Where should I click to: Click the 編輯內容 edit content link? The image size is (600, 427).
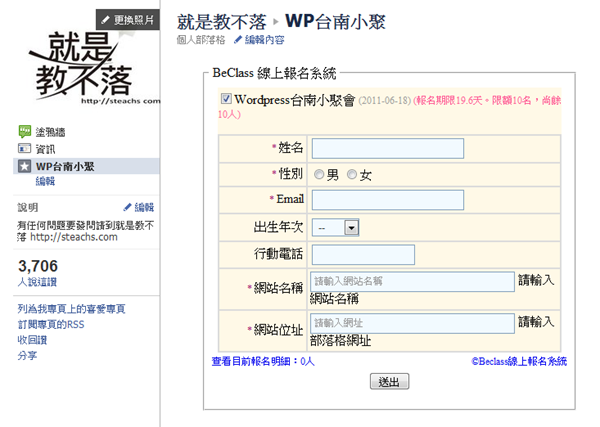[264, 40]
